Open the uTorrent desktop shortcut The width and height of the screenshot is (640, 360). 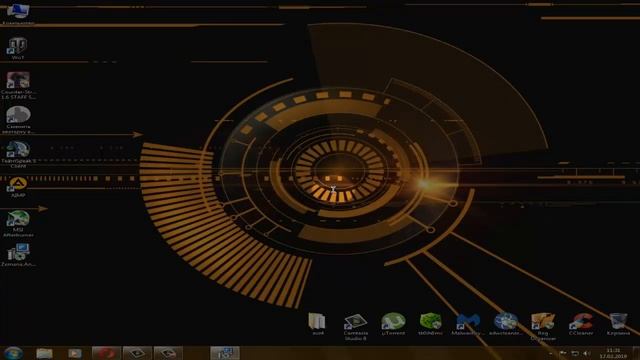point(393,324)
